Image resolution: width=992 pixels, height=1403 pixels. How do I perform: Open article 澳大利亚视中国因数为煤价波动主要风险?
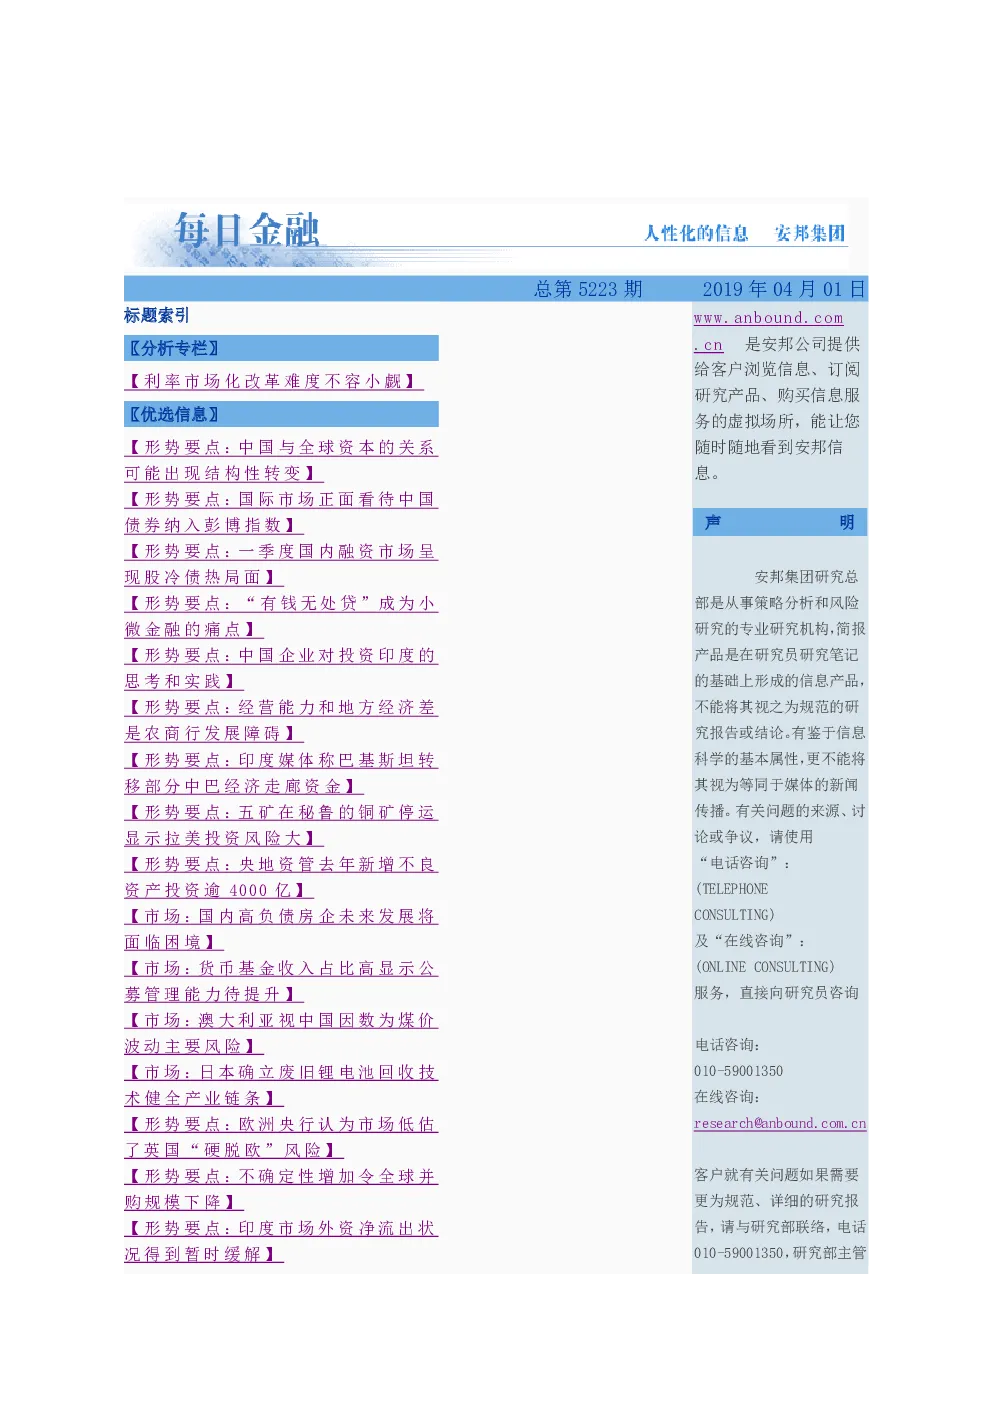click(x=281, y=1033)
